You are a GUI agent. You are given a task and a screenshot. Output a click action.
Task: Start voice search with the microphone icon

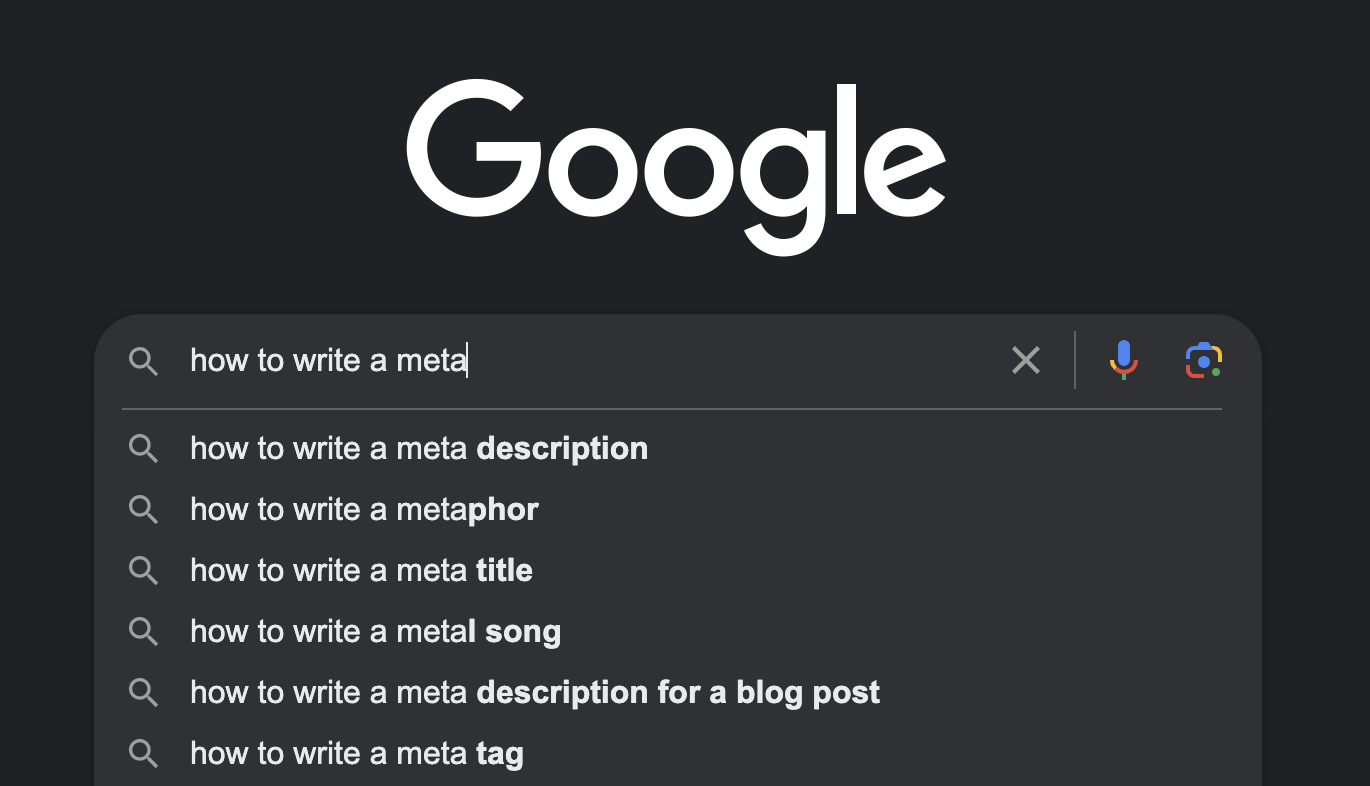tap(1124, 360)
